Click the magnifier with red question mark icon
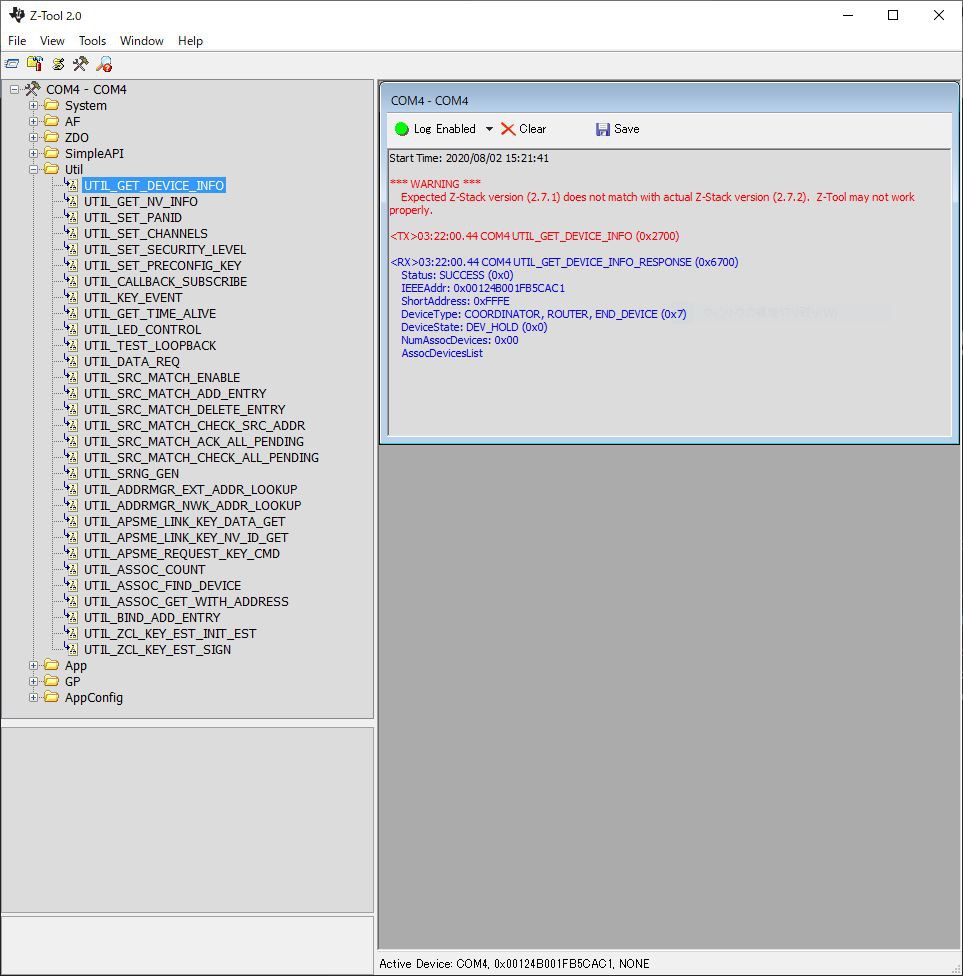The image size is (963, 976). [x=104, y=63]
